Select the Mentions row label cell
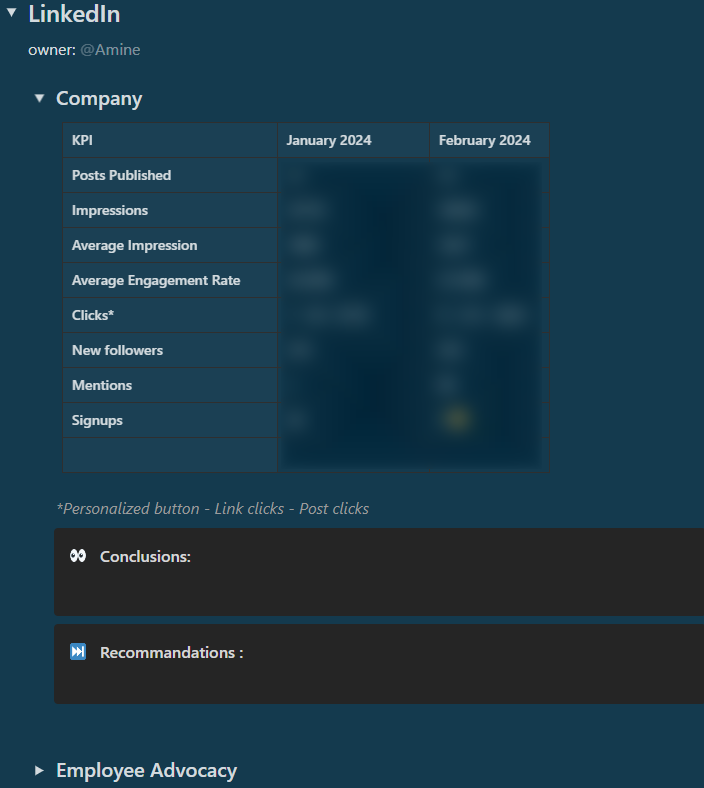The height and width of the screenshot is (788, 704). pos(102,385)
